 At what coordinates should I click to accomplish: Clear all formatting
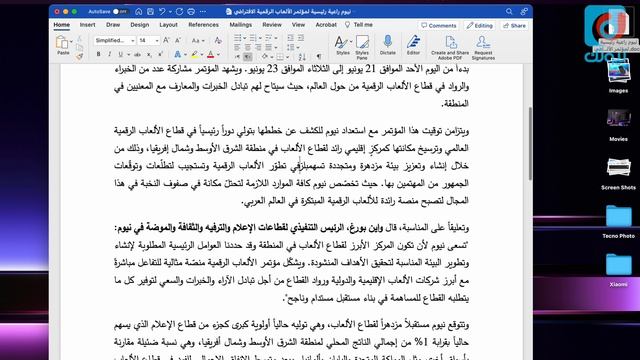[x=218, y=40]
